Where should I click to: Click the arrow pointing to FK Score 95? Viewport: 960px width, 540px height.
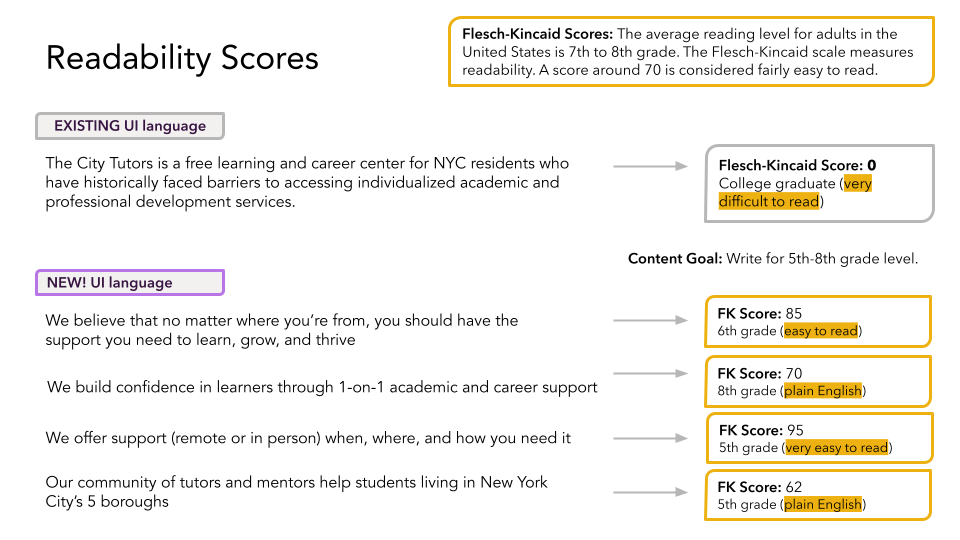(x=650, y=438)
